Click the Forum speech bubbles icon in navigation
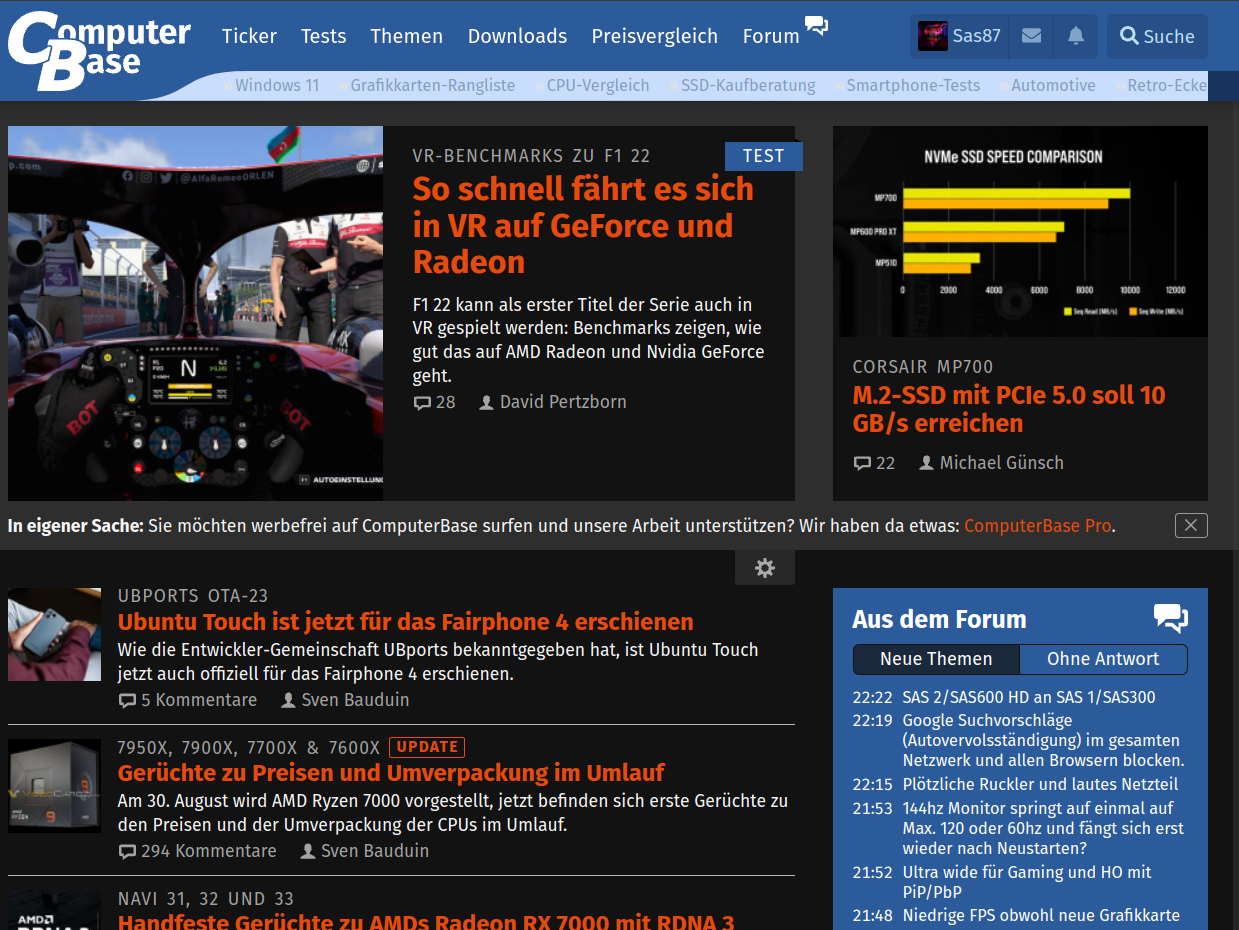Viewport: 1239px width, 930px height. (816, 26)
